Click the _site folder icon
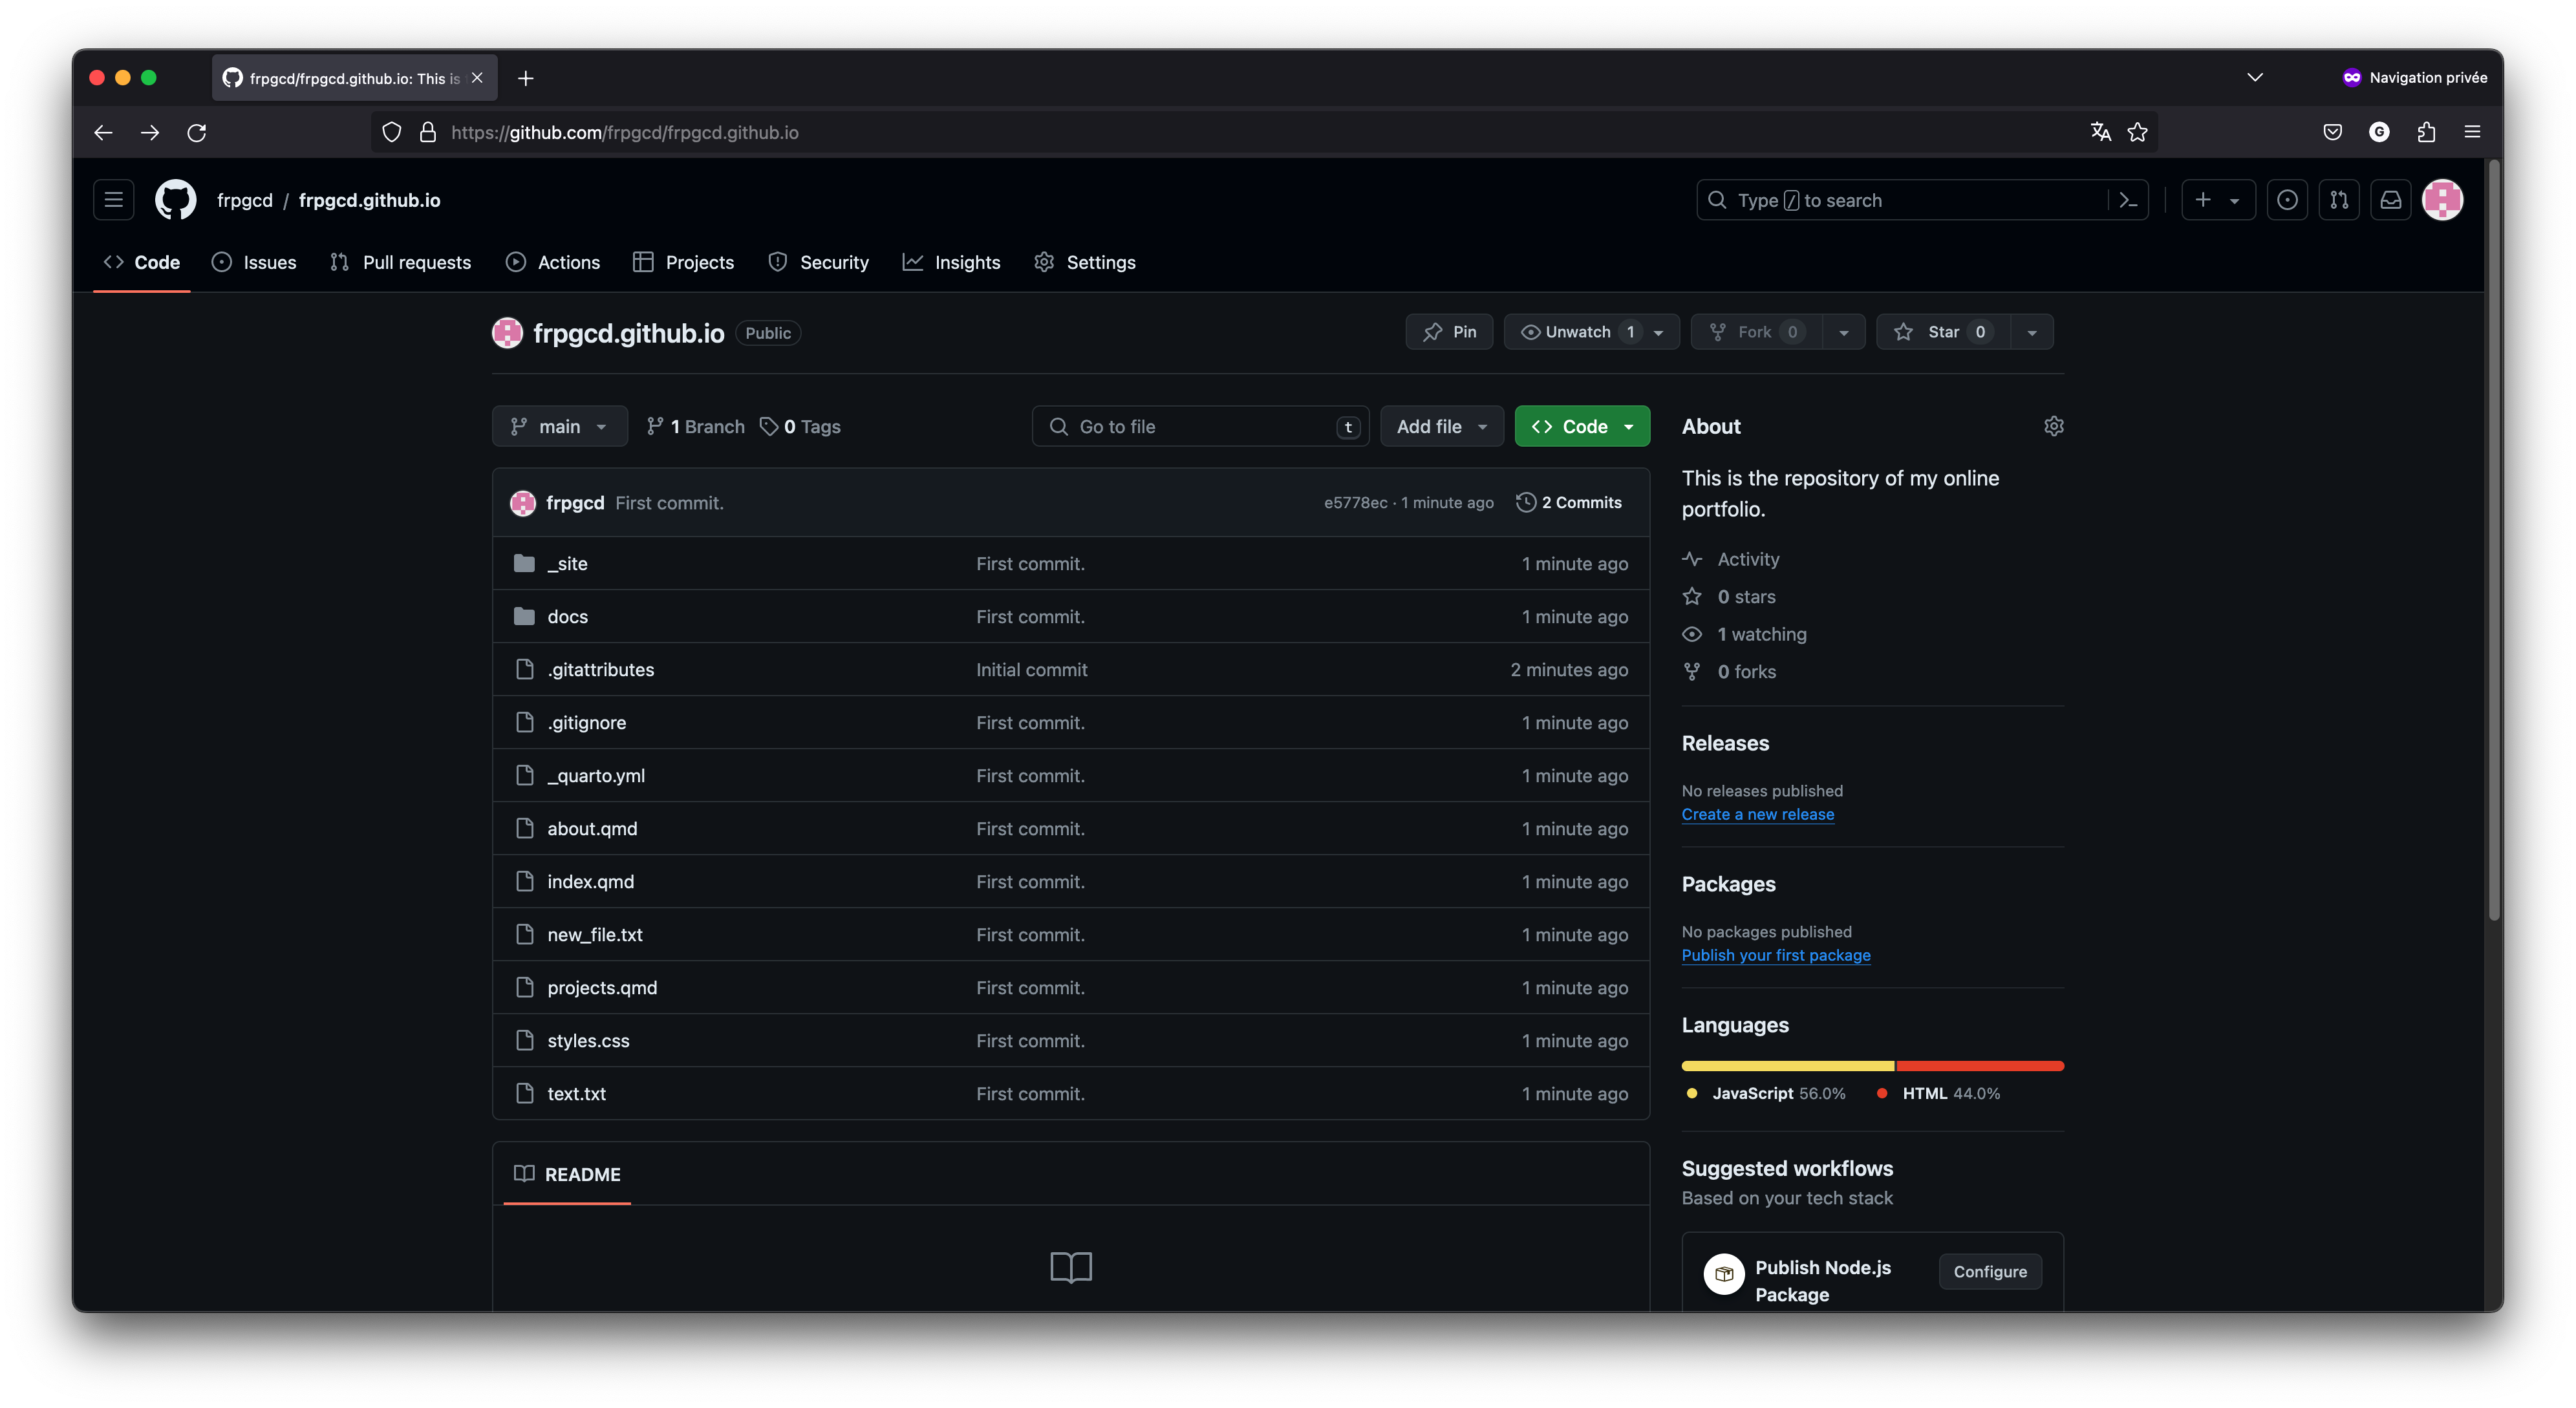The width and height of the screenshot is (2576, 1408). tap(524, 563)
